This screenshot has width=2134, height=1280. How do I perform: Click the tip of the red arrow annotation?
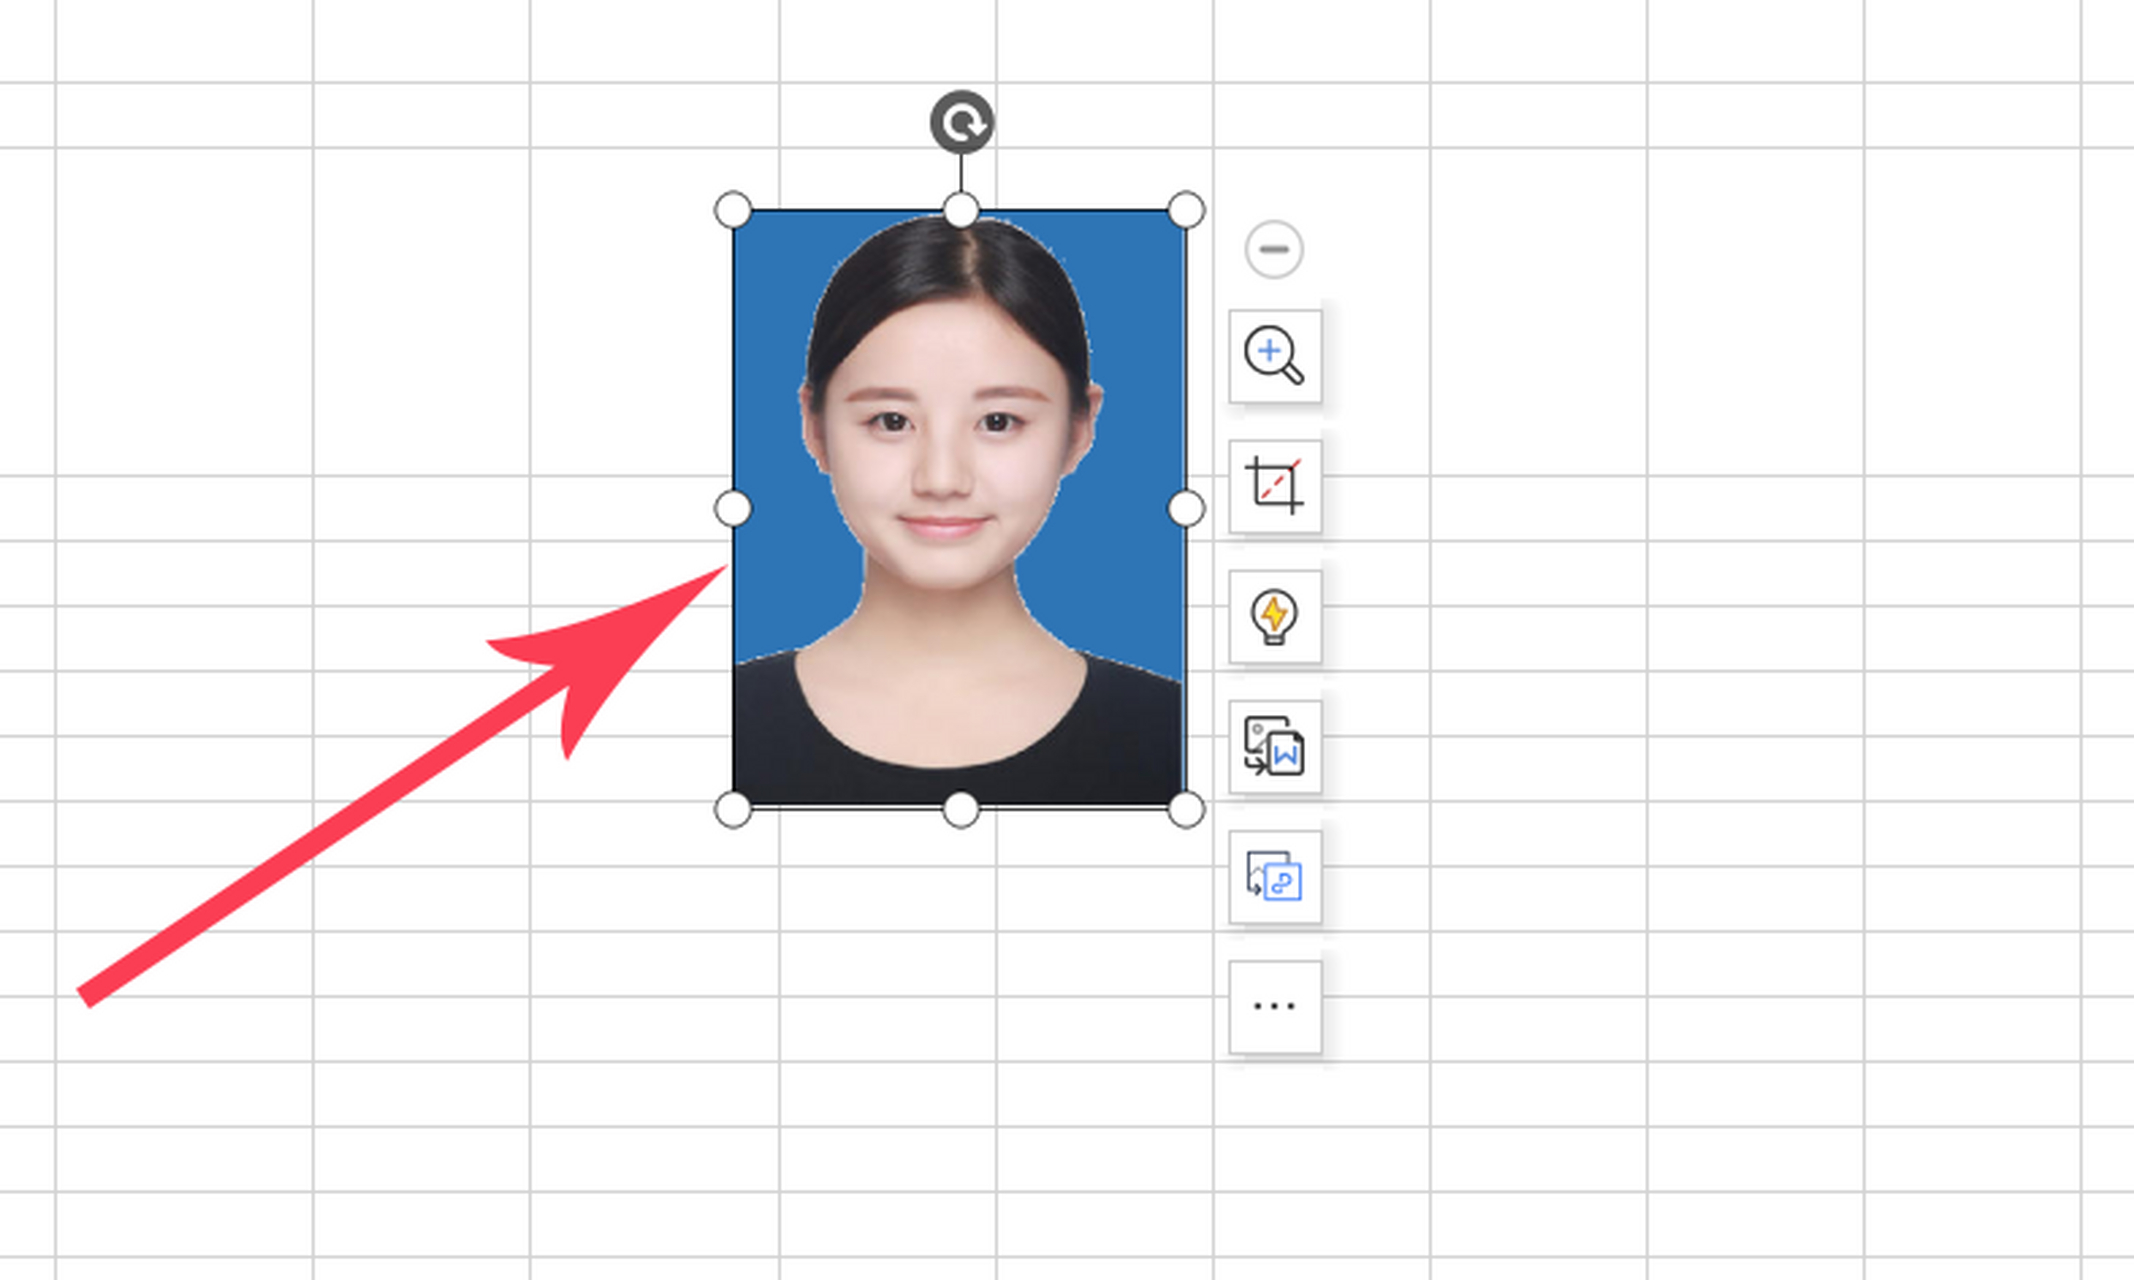723,569
